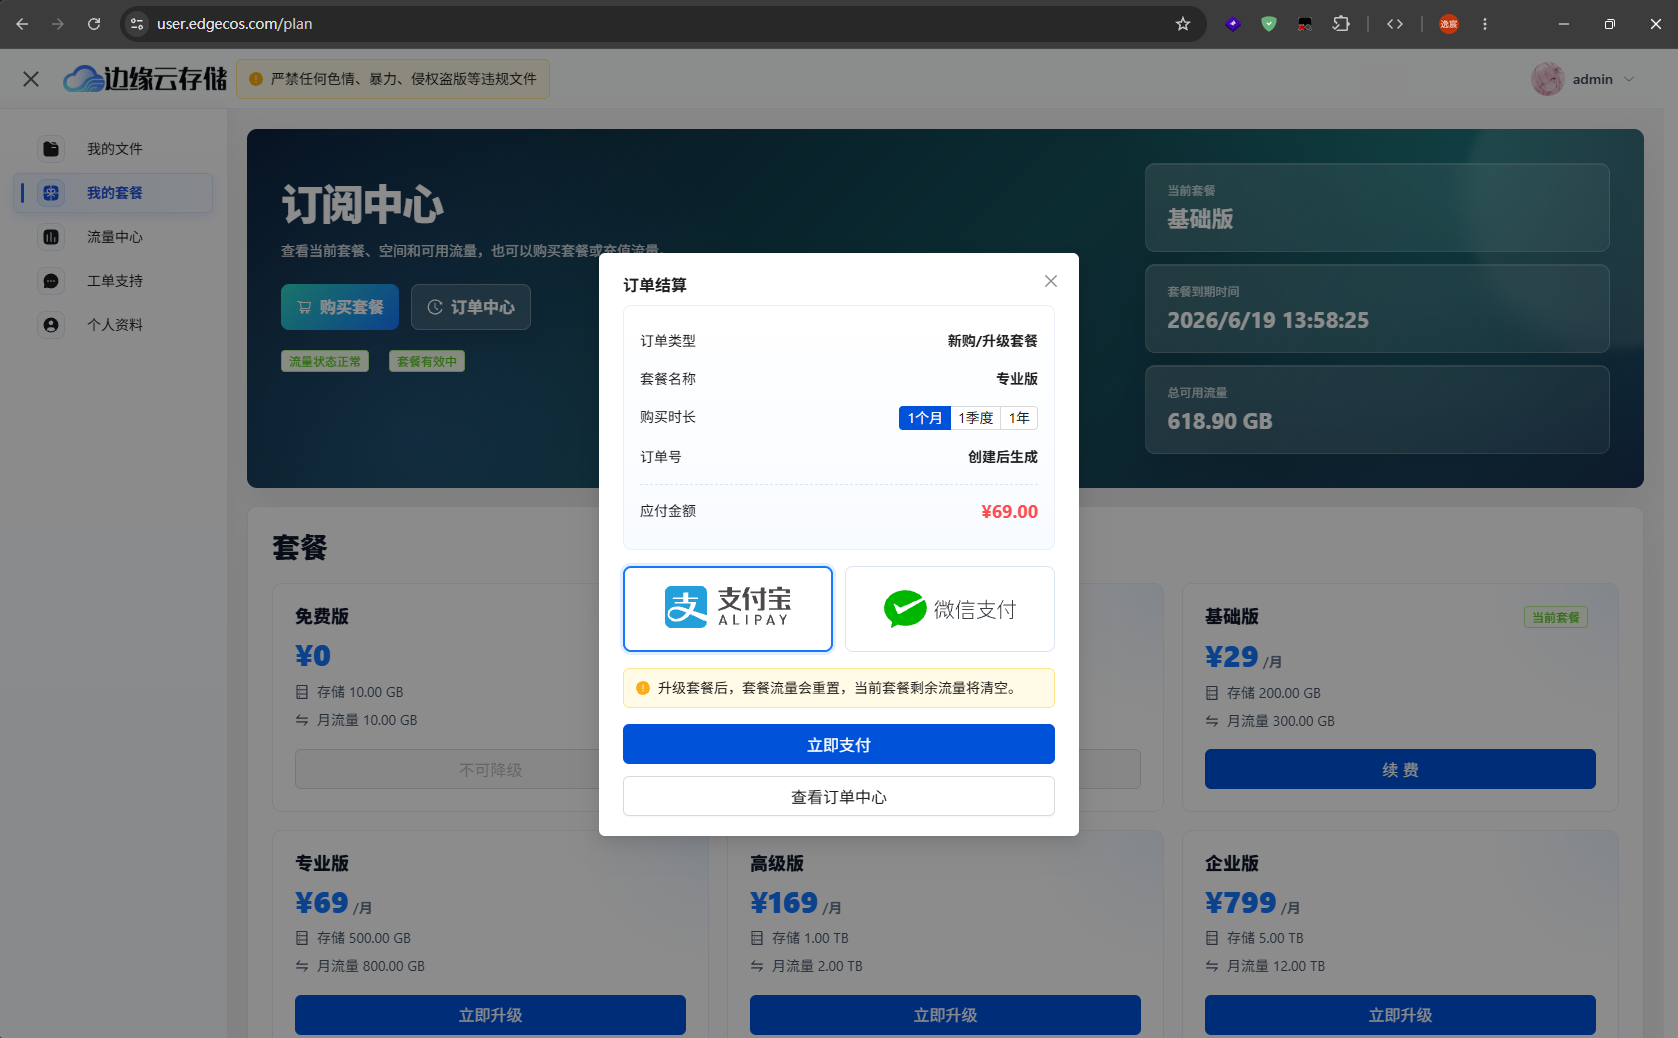Open 个人资料 in sidebar

[x=114, y=325]
